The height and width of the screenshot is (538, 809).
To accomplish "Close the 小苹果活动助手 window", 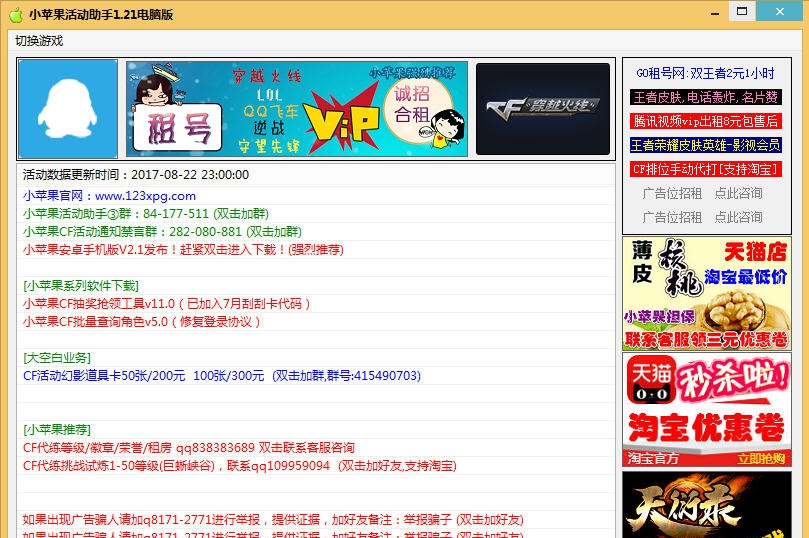I will pyautogui.click(x=780, y=11).
